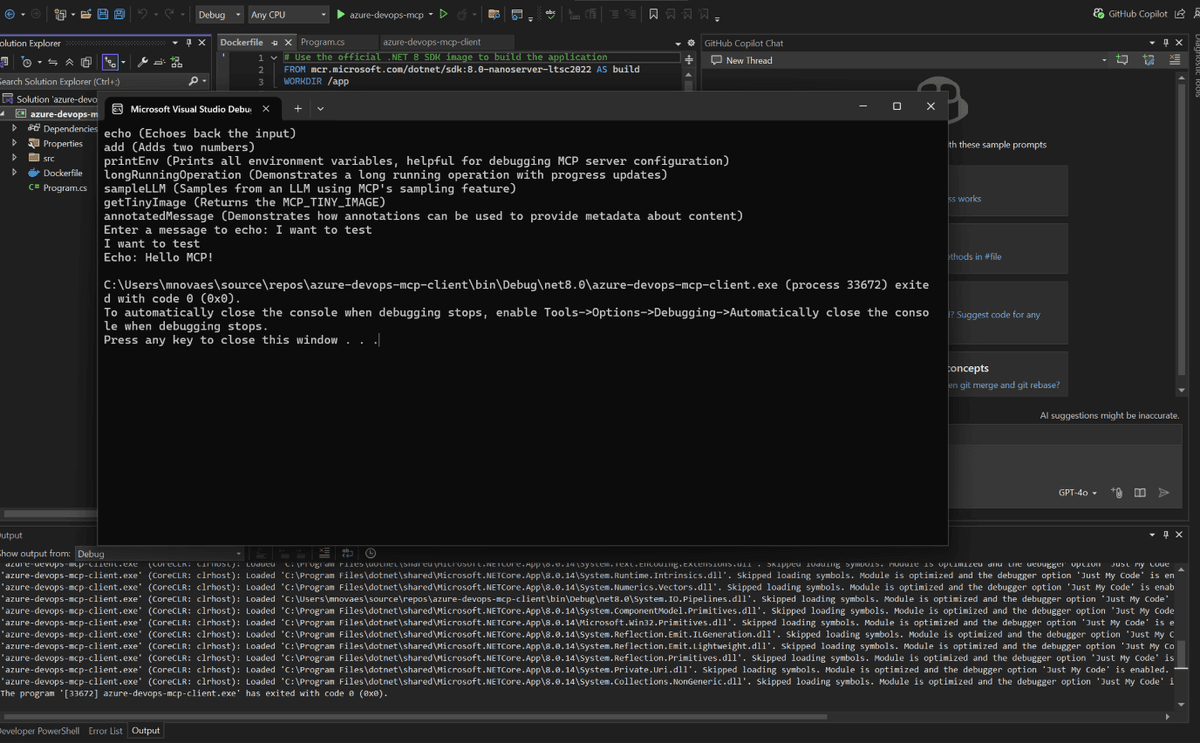Open the GPT-4o model dropdown
Screen dimensions: 1200x743
pyautogui.click(x=1077, y=493)
